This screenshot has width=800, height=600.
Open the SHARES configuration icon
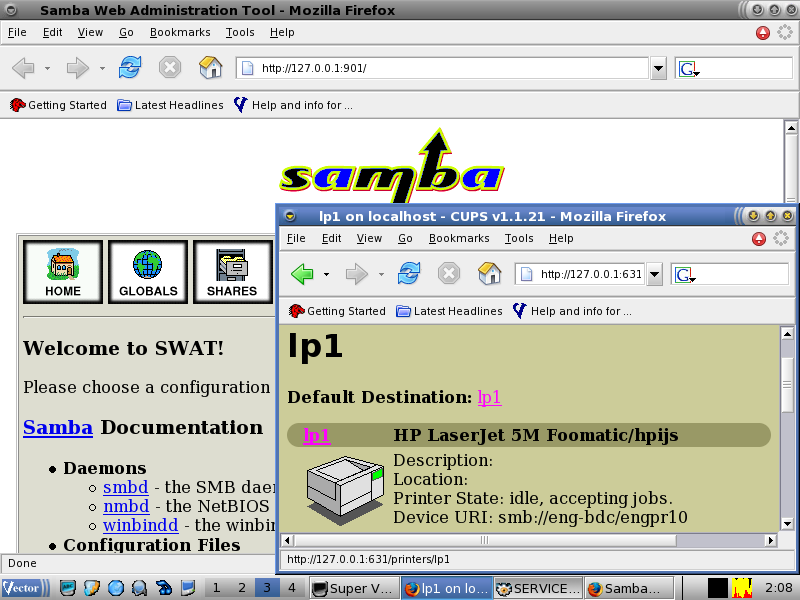[232, 271]
